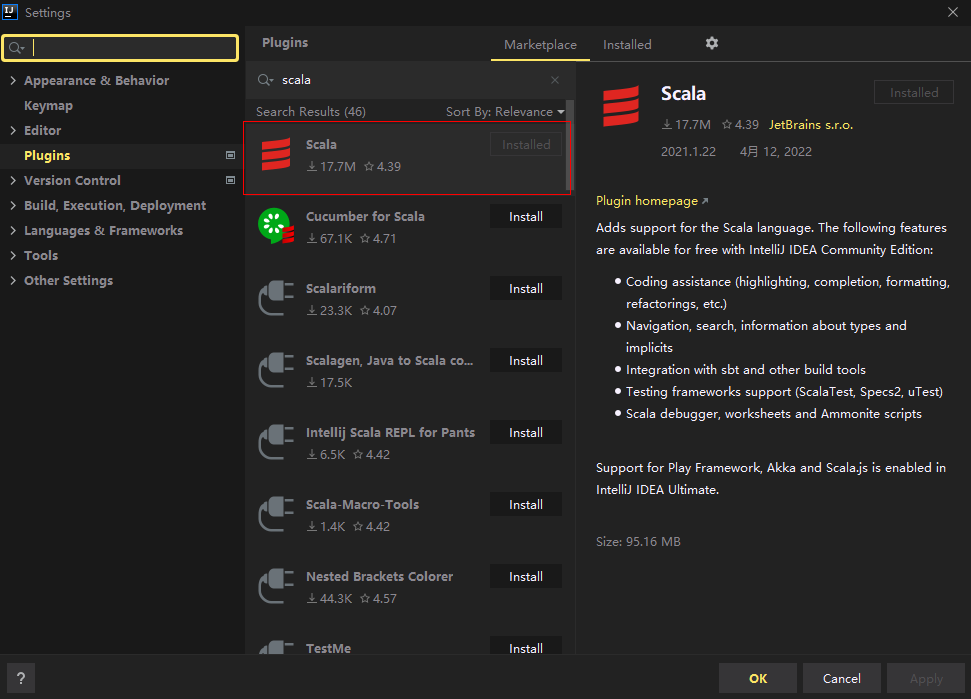Select the Scala plugin name in results
971x699 pixels.
pyautogui.click(x=321, y=144)
